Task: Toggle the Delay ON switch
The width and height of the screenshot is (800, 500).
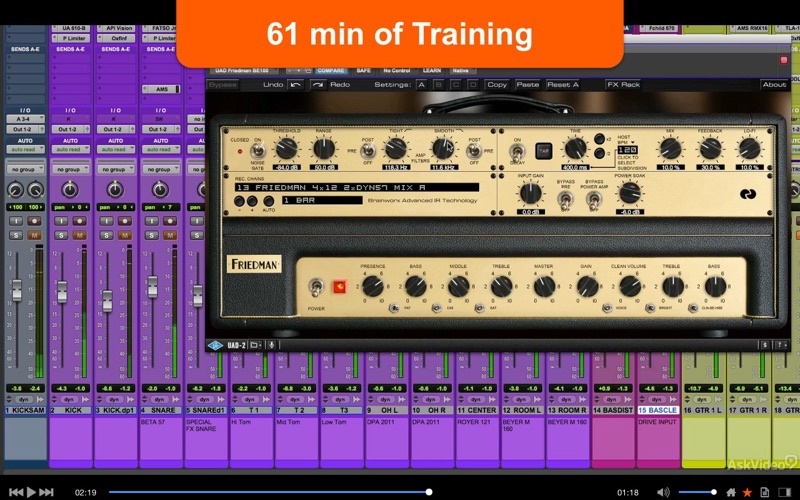Action: click(517, 152)
